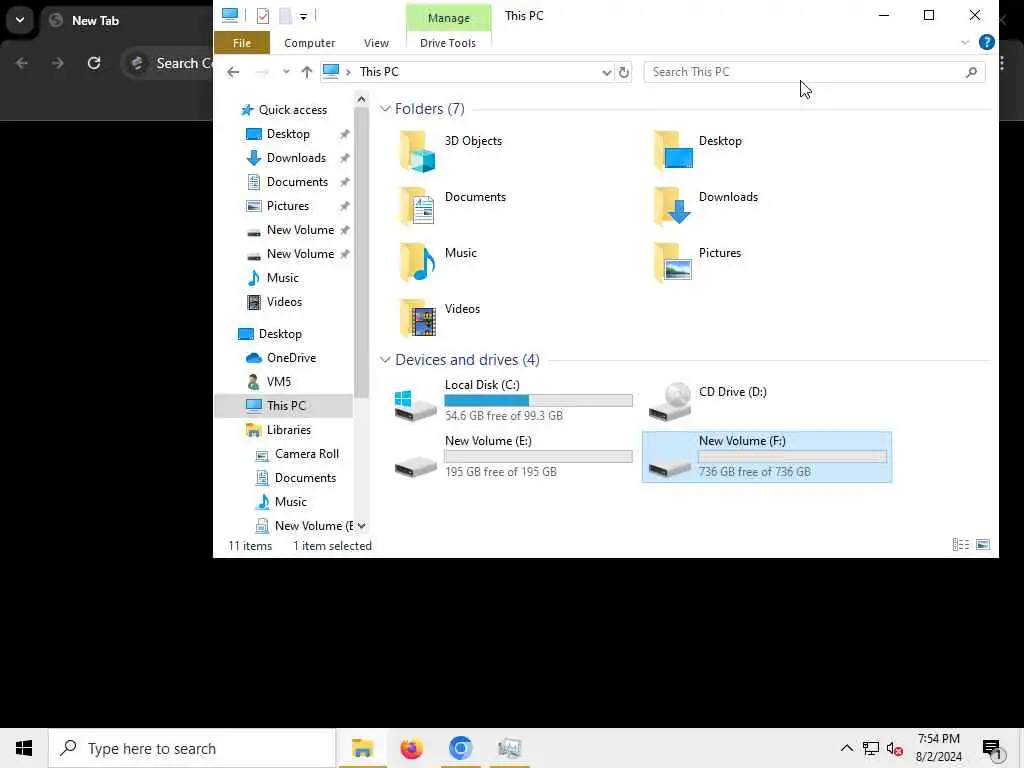Open the 3D Objects folder icon

pyautogui.click(x=417, y=152)
